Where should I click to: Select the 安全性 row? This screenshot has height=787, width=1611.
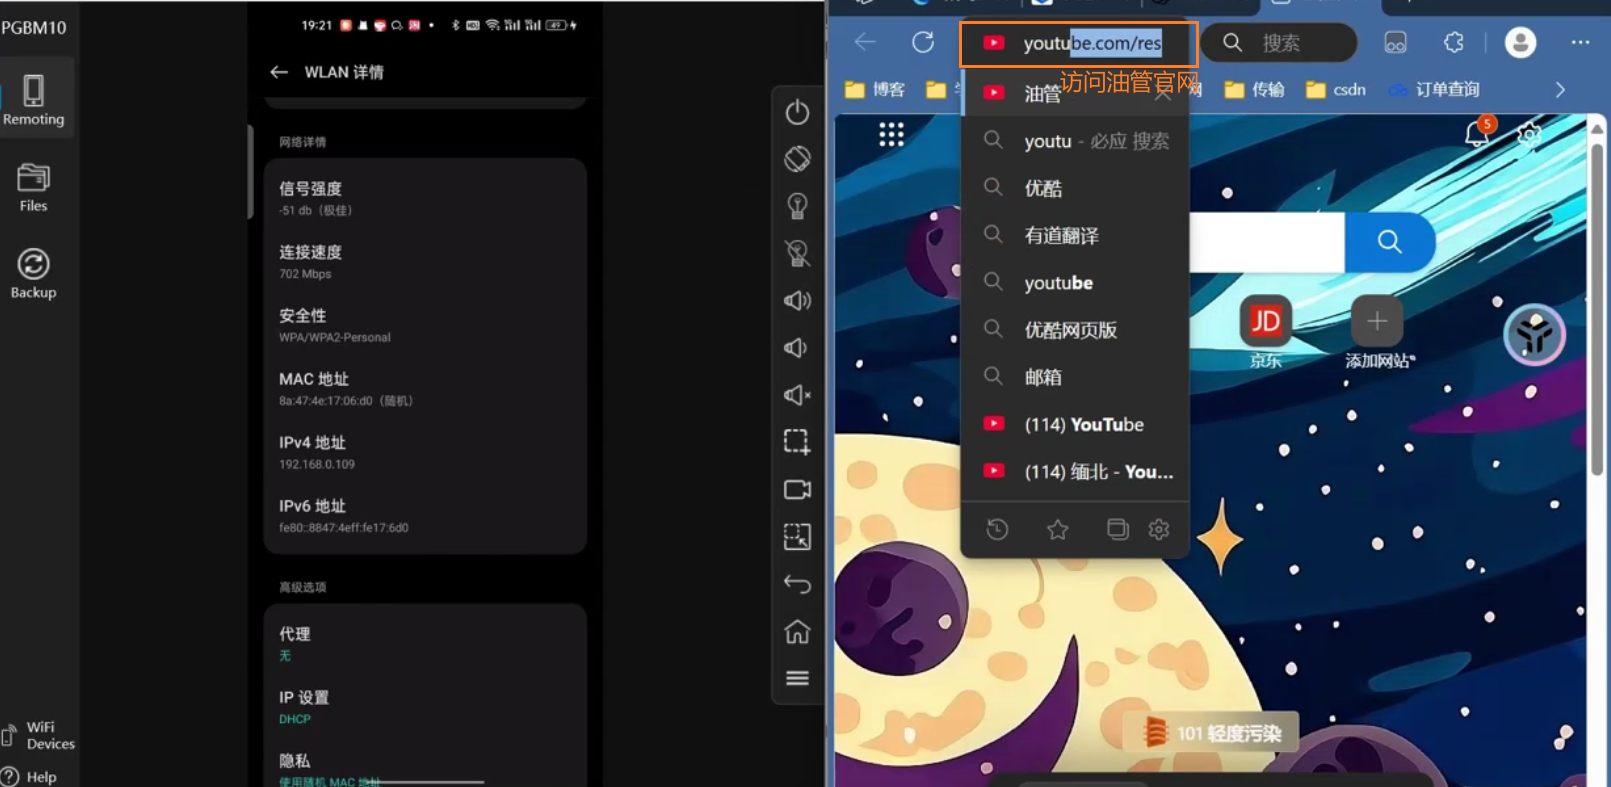click(425, 325)
